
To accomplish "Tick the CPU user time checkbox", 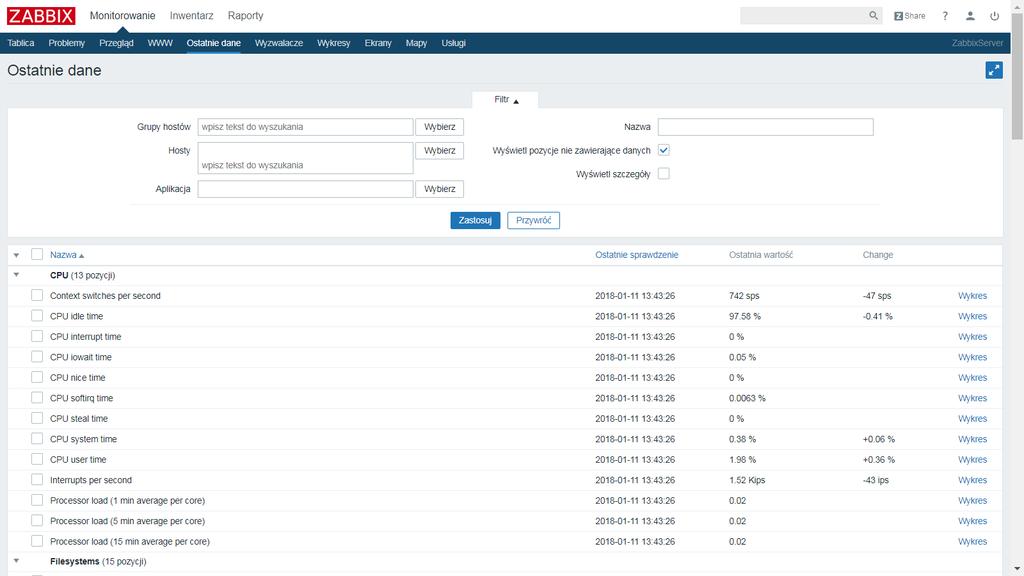I will (37, 459).
